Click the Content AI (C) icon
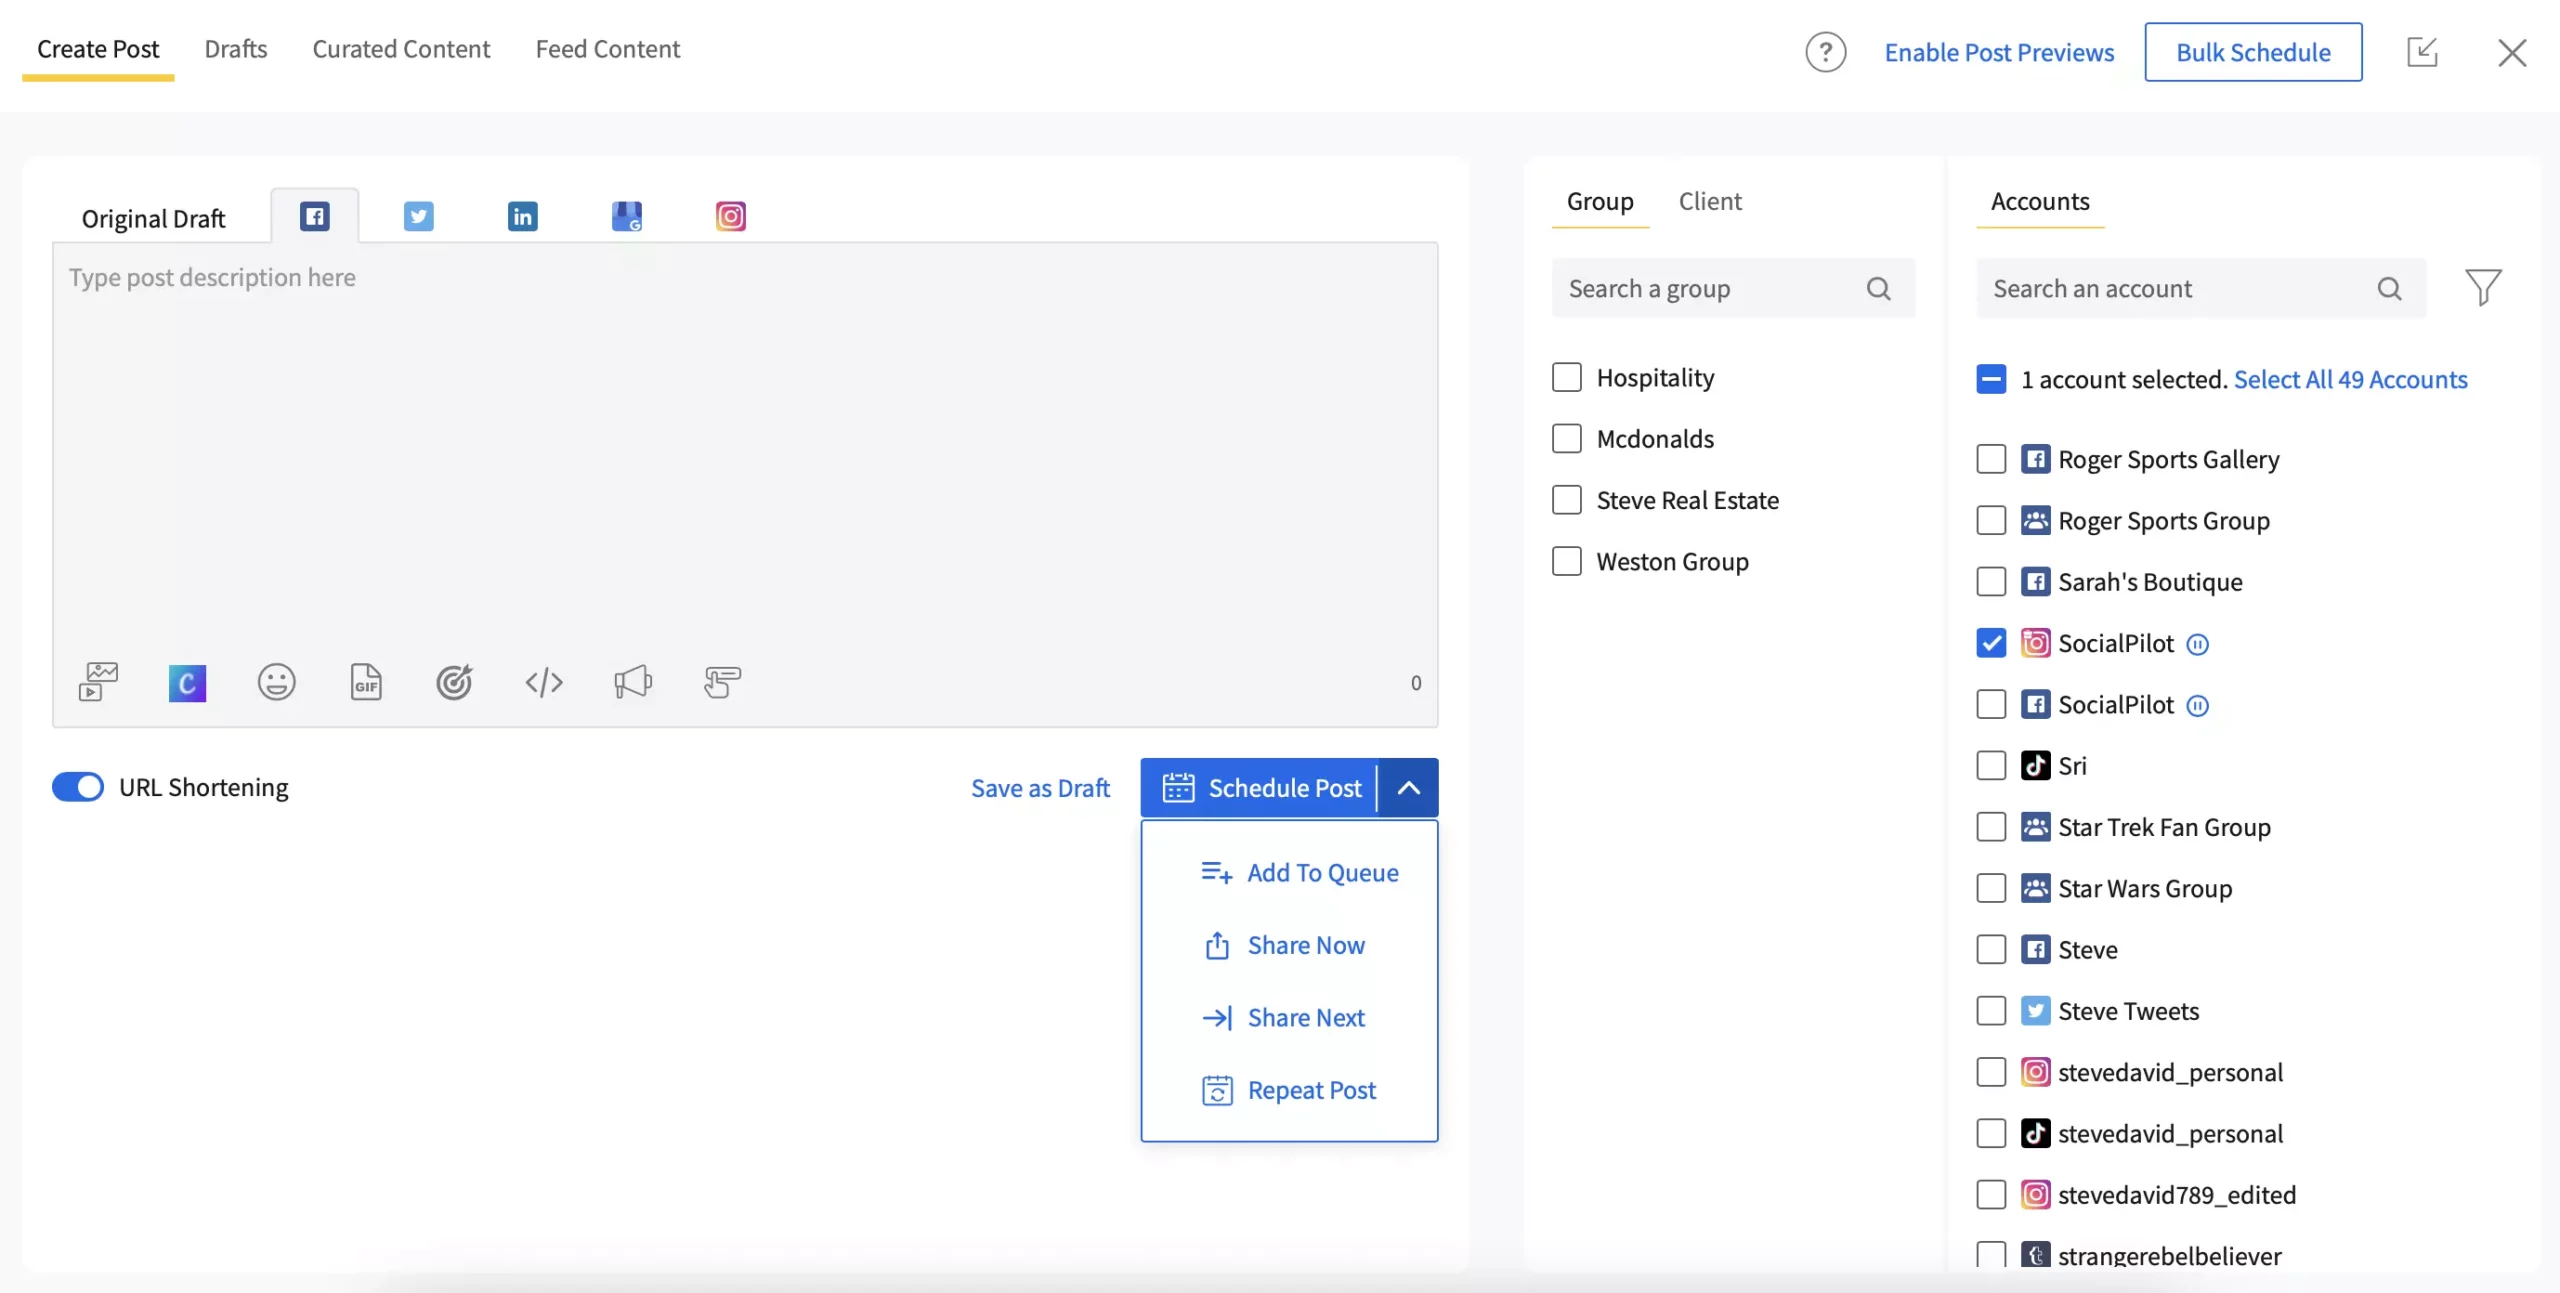 (186, 681)
